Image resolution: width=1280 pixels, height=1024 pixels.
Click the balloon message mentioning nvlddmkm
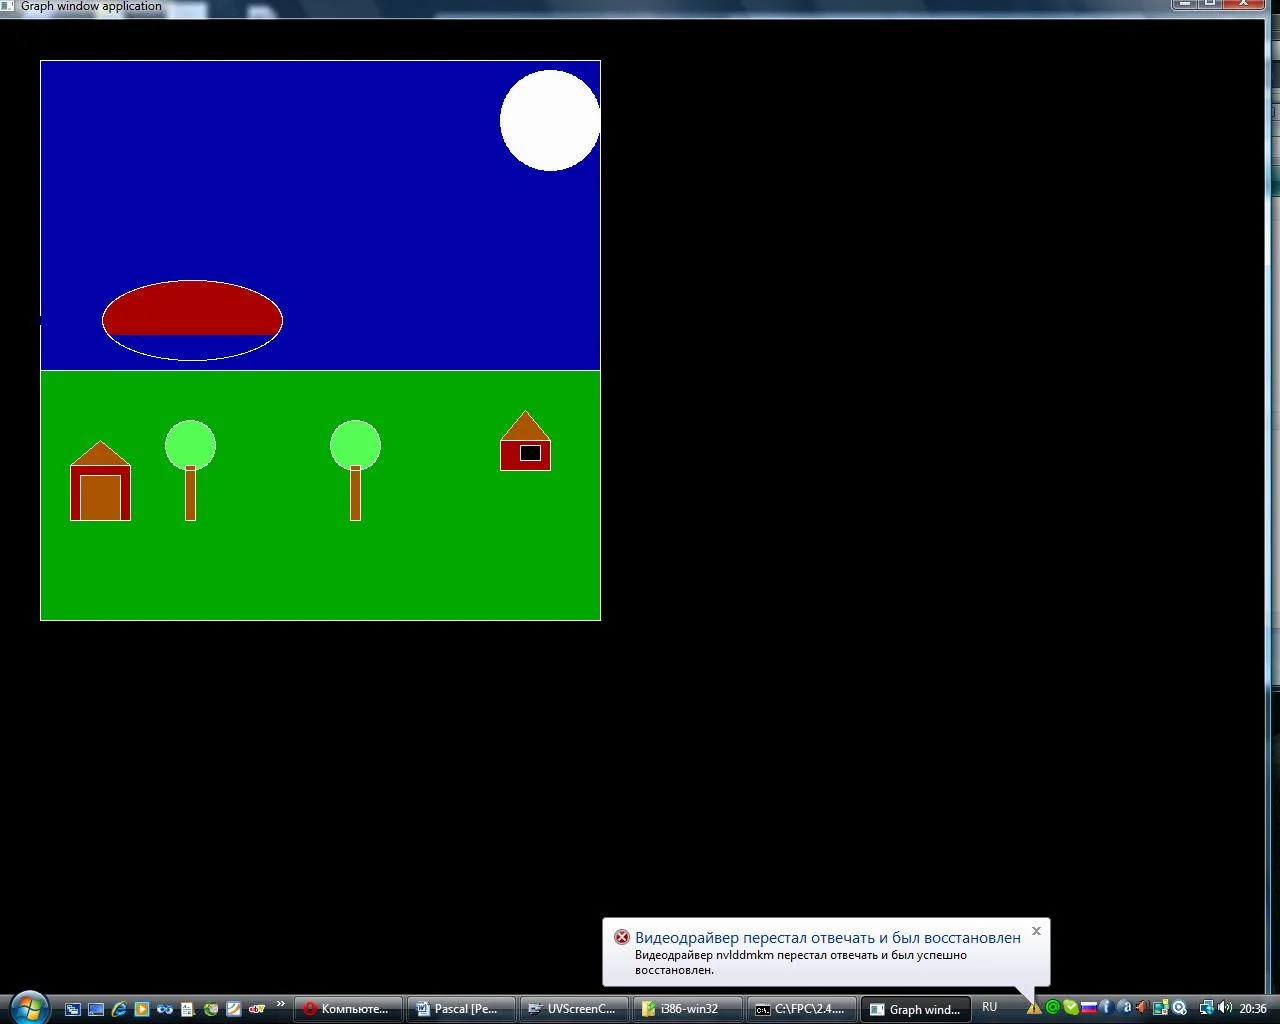(x=801, y=962)
